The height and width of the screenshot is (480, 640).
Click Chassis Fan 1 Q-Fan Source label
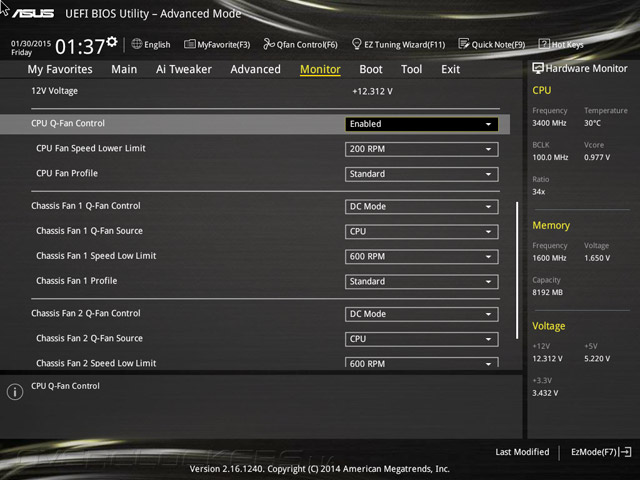click(x=89, y=231)
